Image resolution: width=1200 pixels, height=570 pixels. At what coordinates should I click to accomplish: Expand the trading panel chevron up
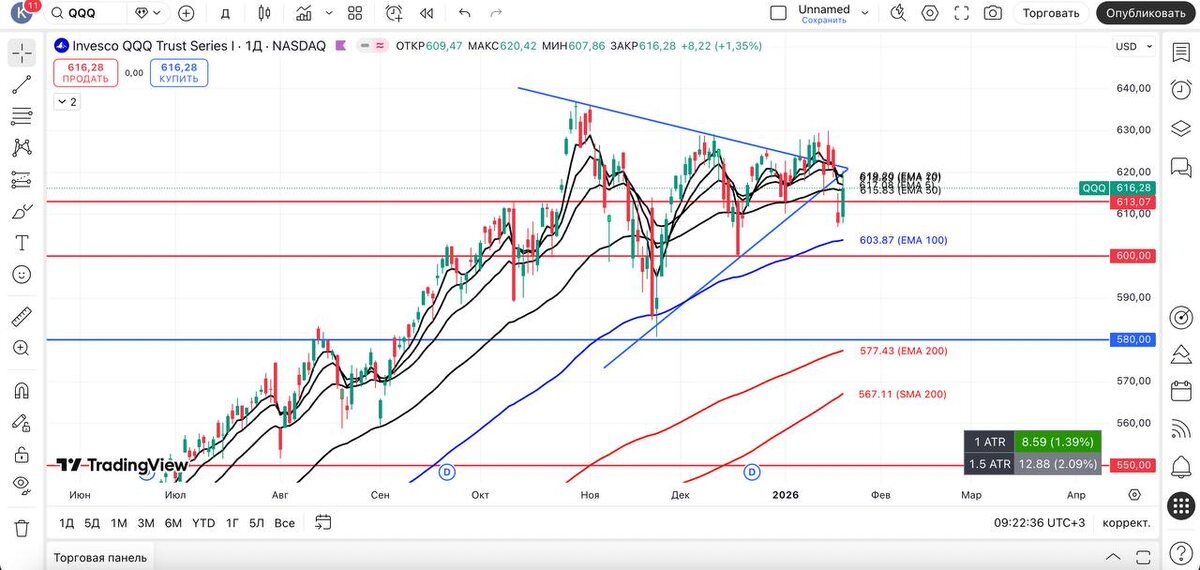(x=1114, y=556)
